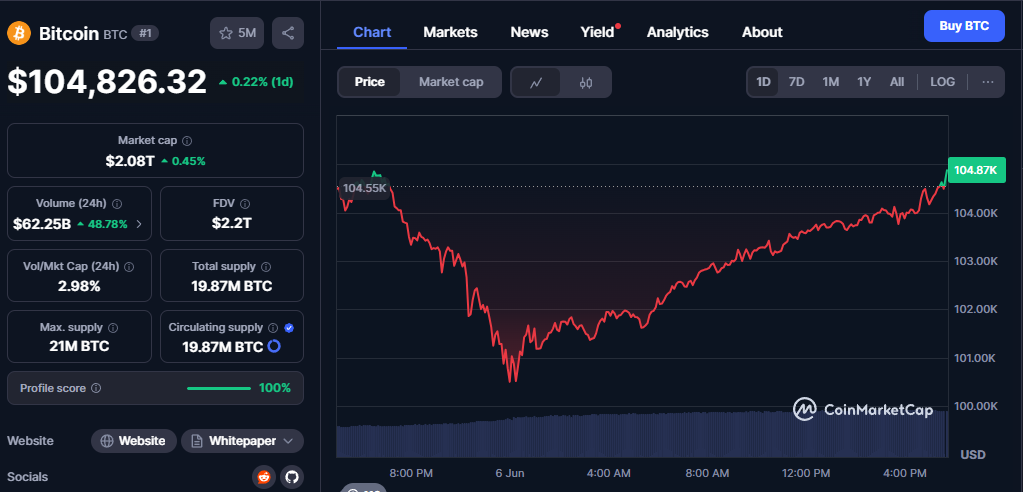The width and height of the screenshot is (1023, 492).
Task: Set chart range to 1D
Action: (763, 82)
